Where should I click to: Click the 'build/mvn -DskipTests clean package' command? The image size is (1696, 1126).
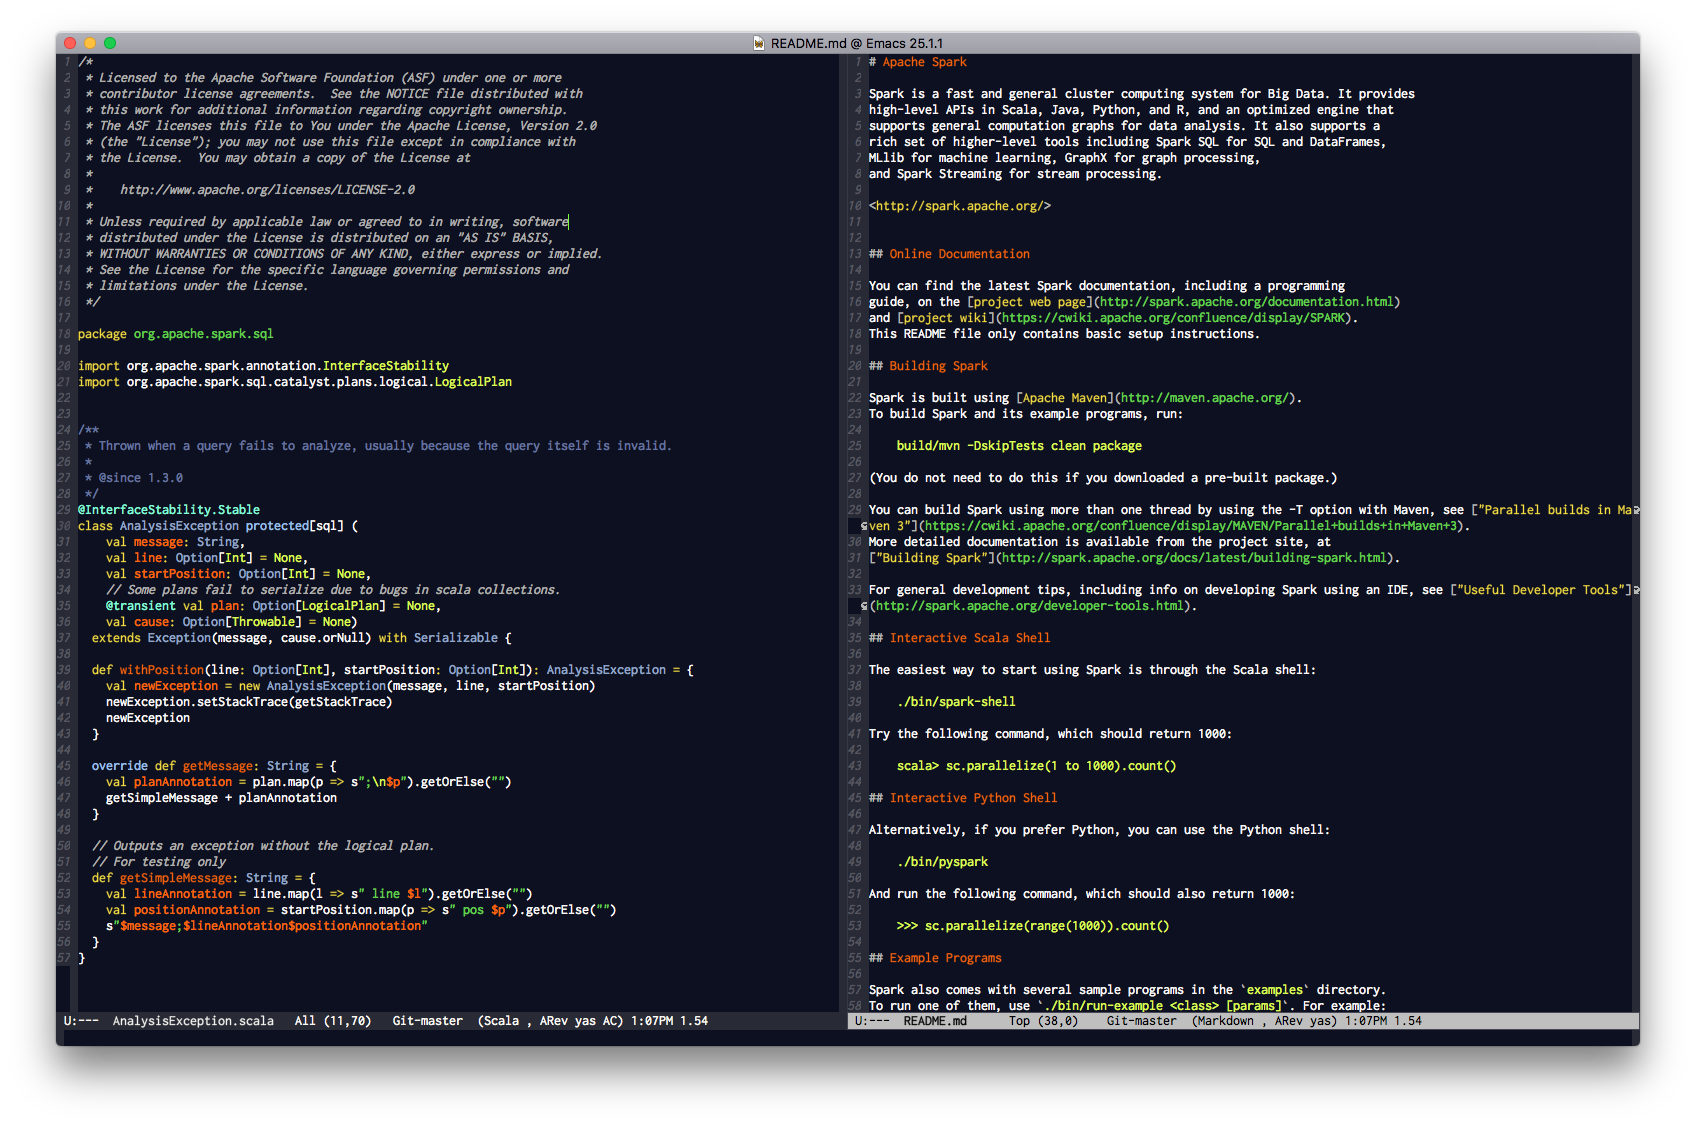point(1019,446)
